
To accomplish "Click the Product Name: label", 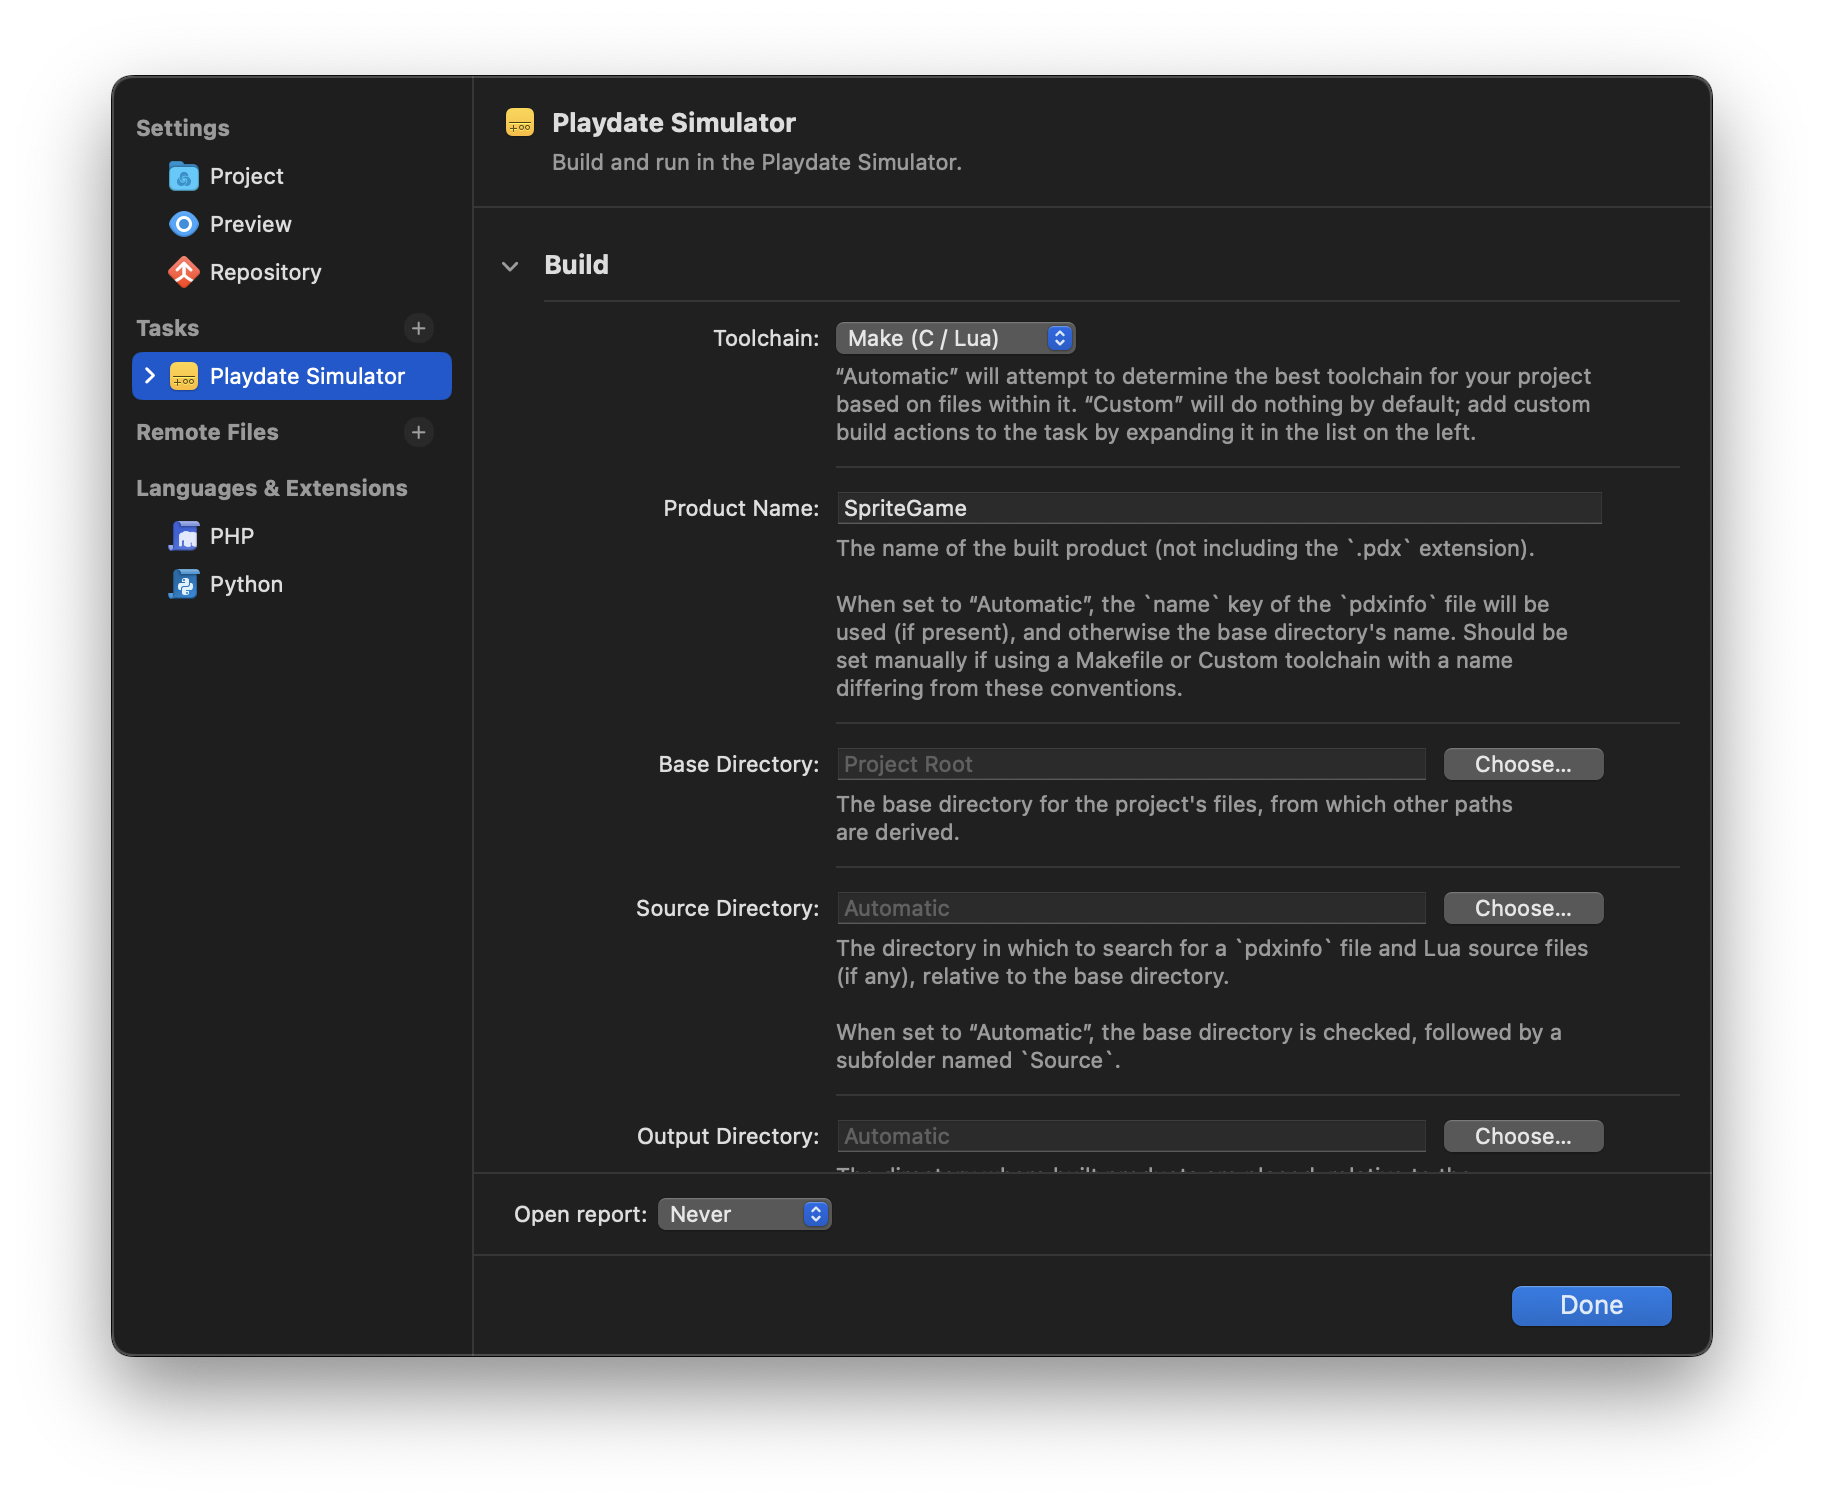I will pos(741,508).
